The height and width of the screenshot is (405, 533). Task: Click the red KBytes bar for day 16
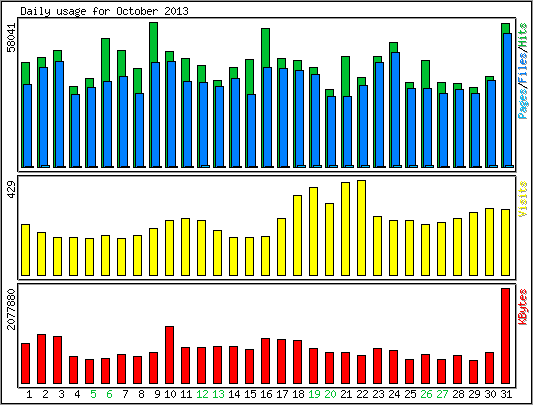pos(265,361)
